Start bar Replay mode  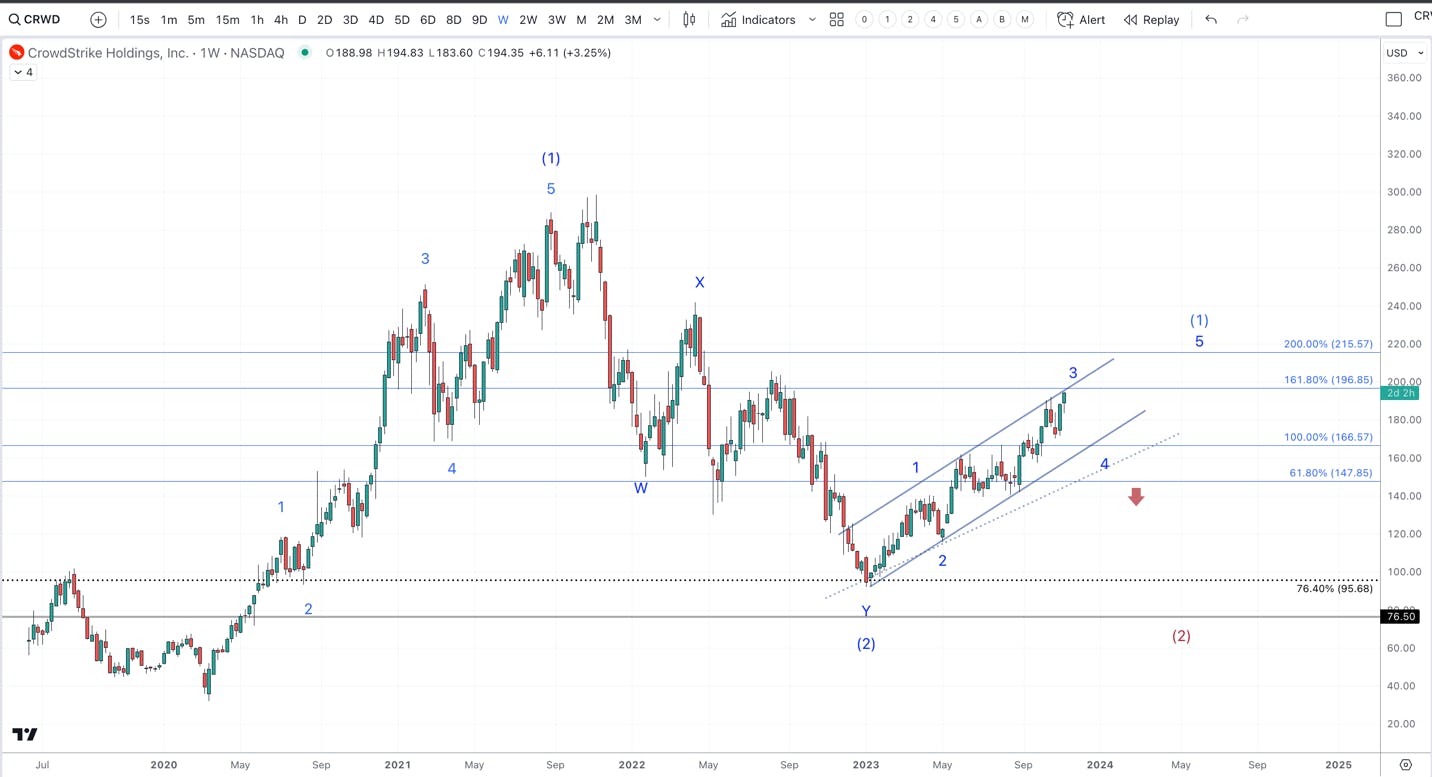click(1151, 19)
